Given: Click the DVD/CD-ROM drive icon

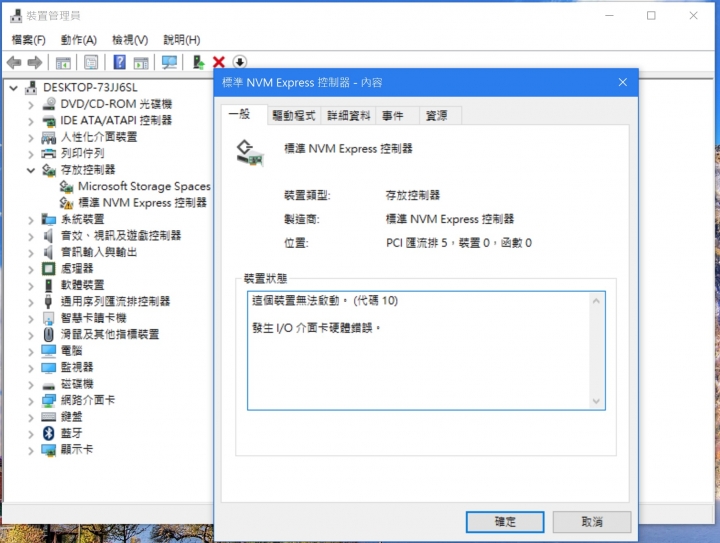Looking at the screenshot, I should [49, 104].
